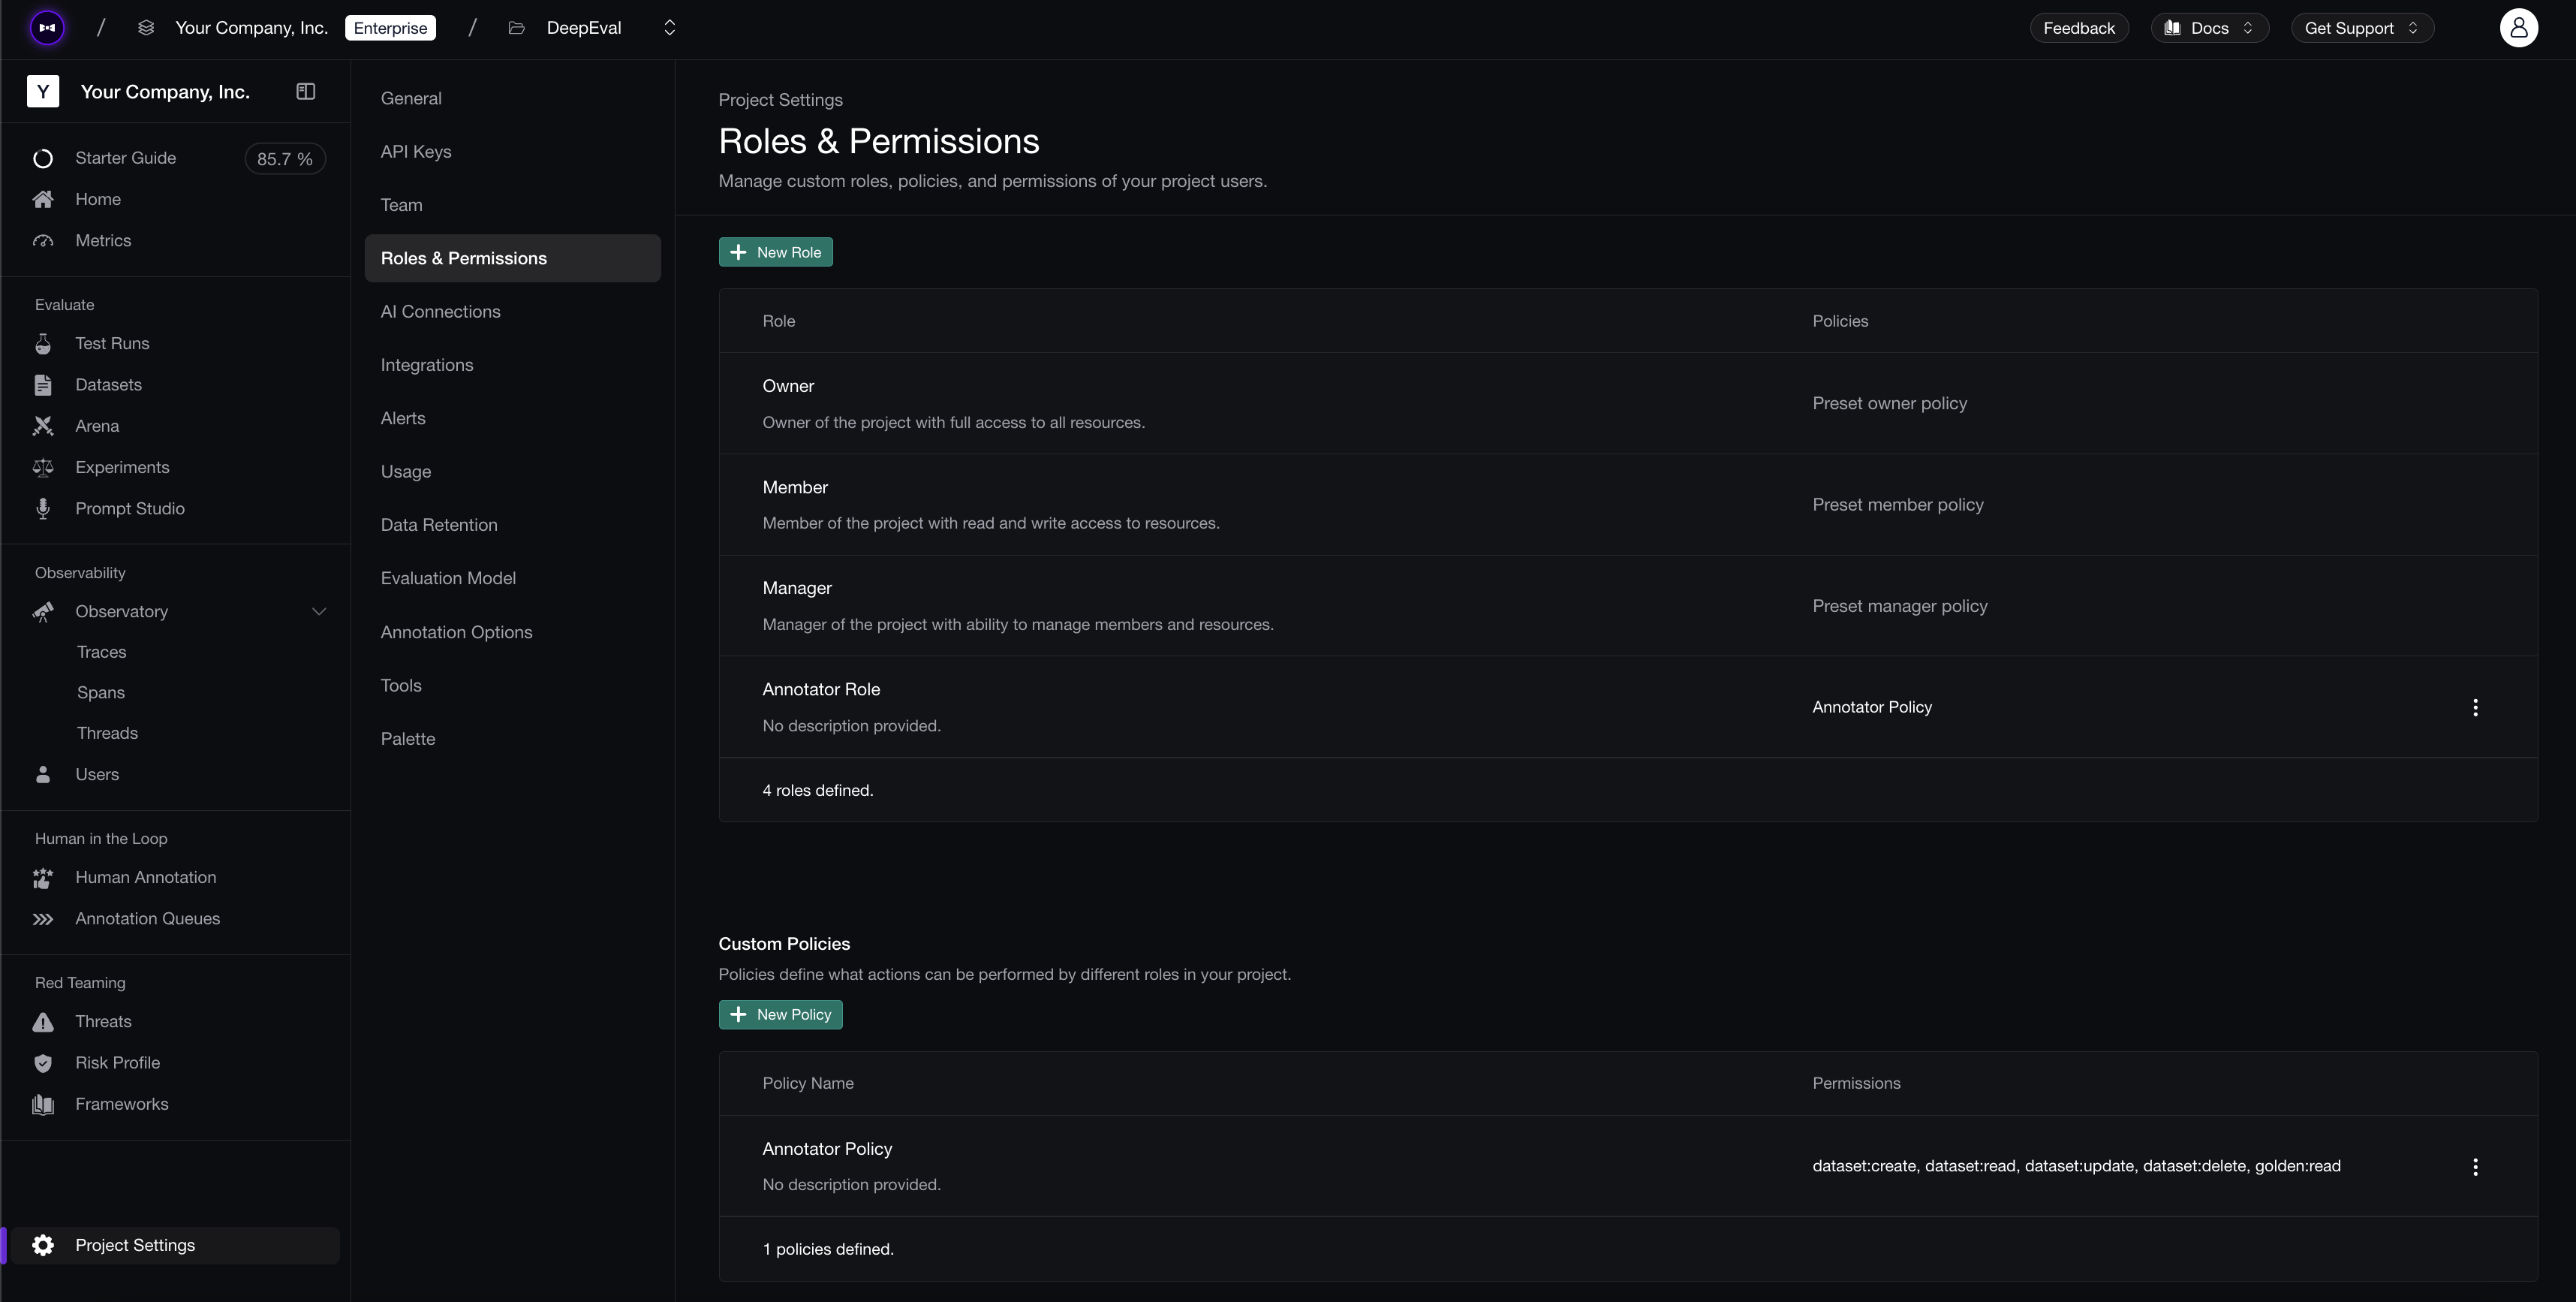Open Experiments in the sidebar
The width and height of the screenshot is (2576, 1302).
(x=122, y=467)
